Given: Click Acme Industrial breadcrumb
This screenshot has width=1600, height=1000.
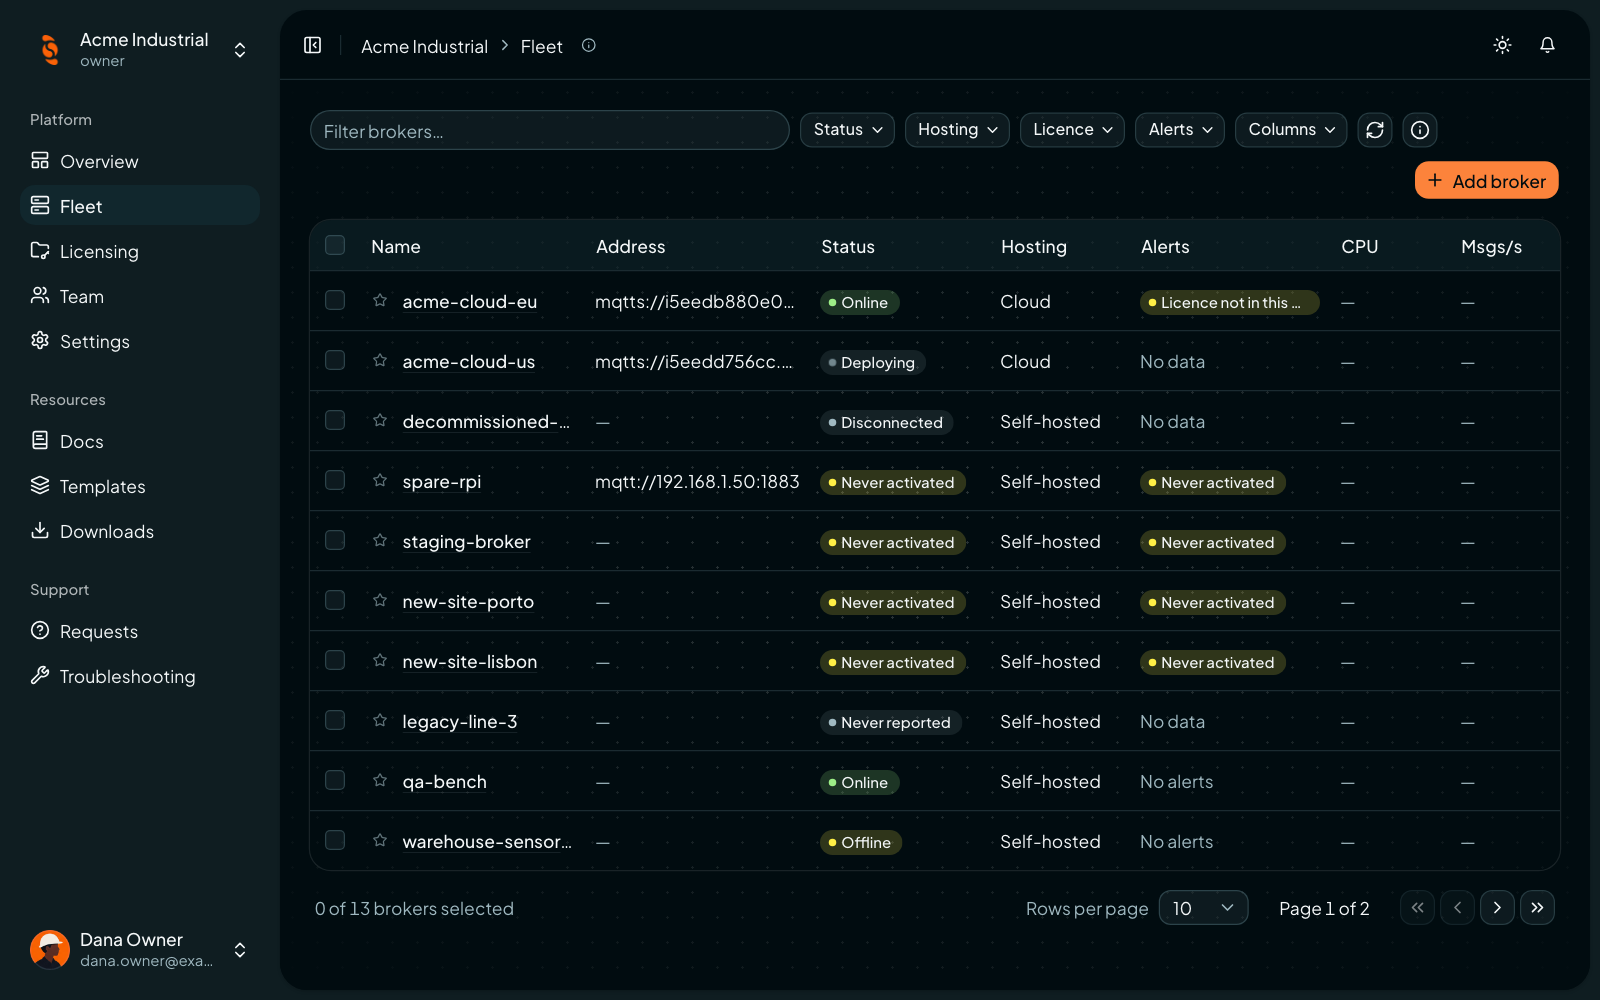Looking at the screenshot, I should tap(424, 46).
